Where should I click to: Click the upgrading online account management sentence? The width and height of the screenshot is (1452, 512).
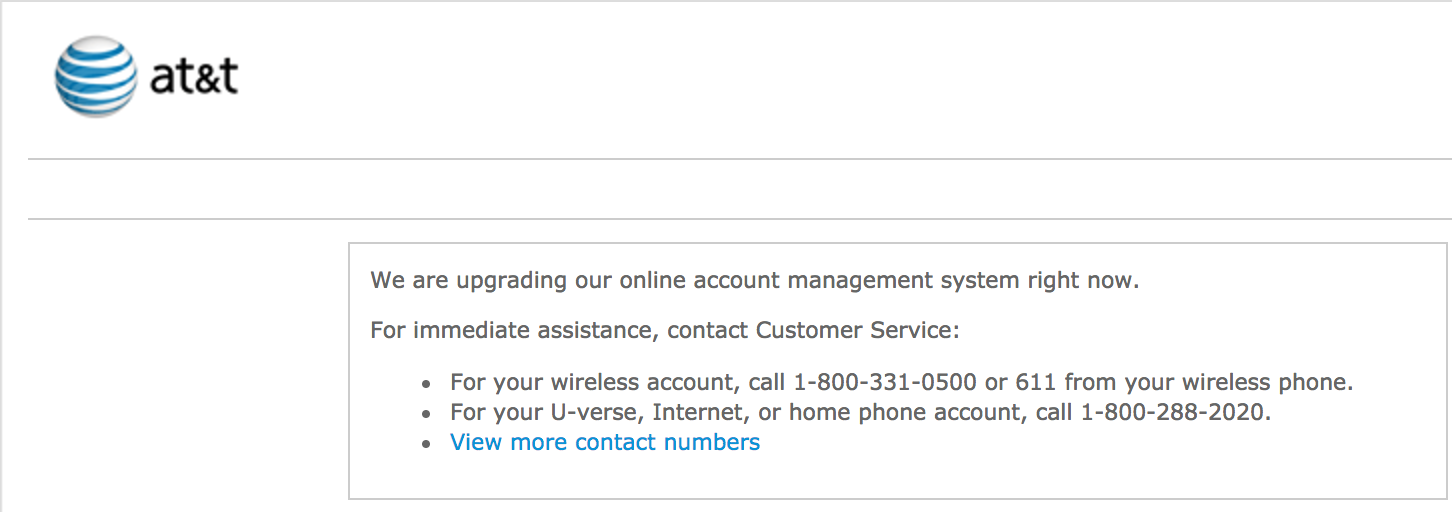[x=755, y=280]
